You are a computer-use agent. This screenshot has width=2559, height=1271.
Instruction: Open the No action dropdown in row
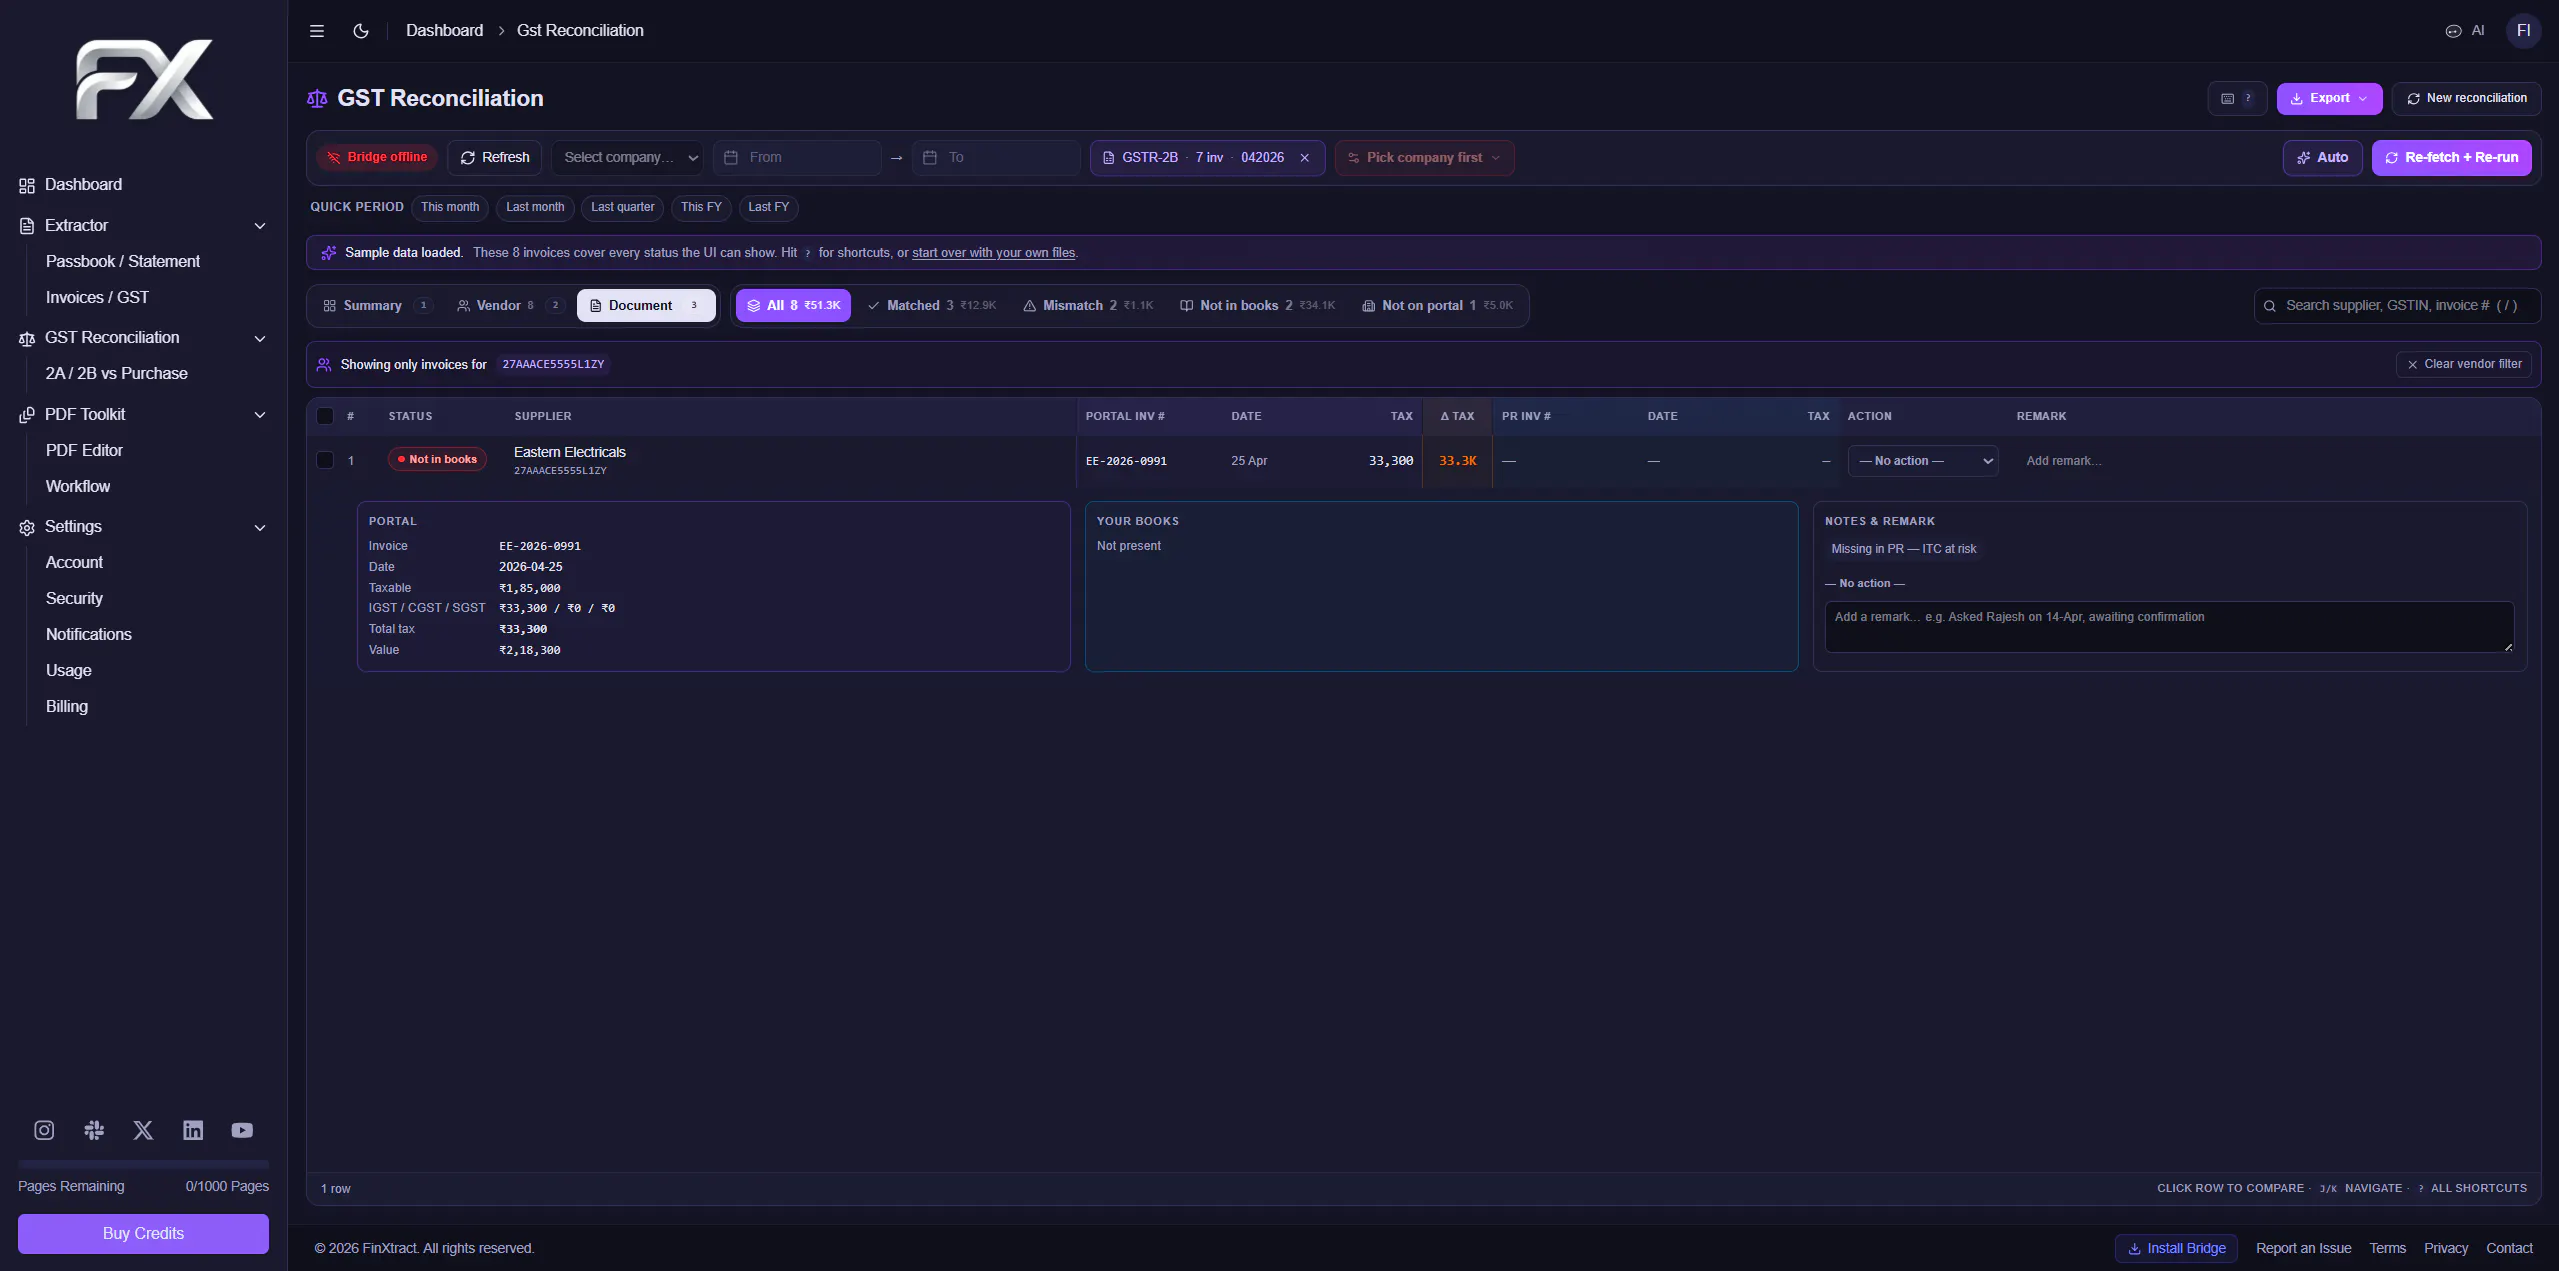click(1923, 461)
